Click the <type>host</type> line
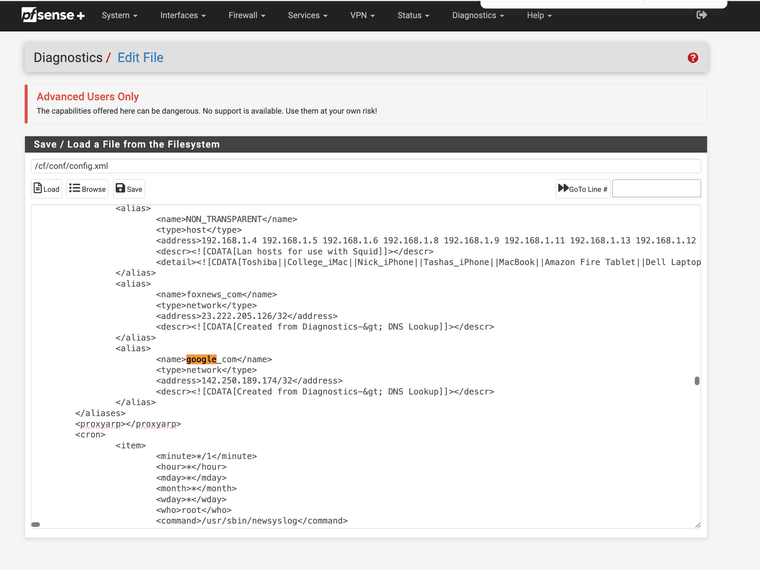 point(199,230)
